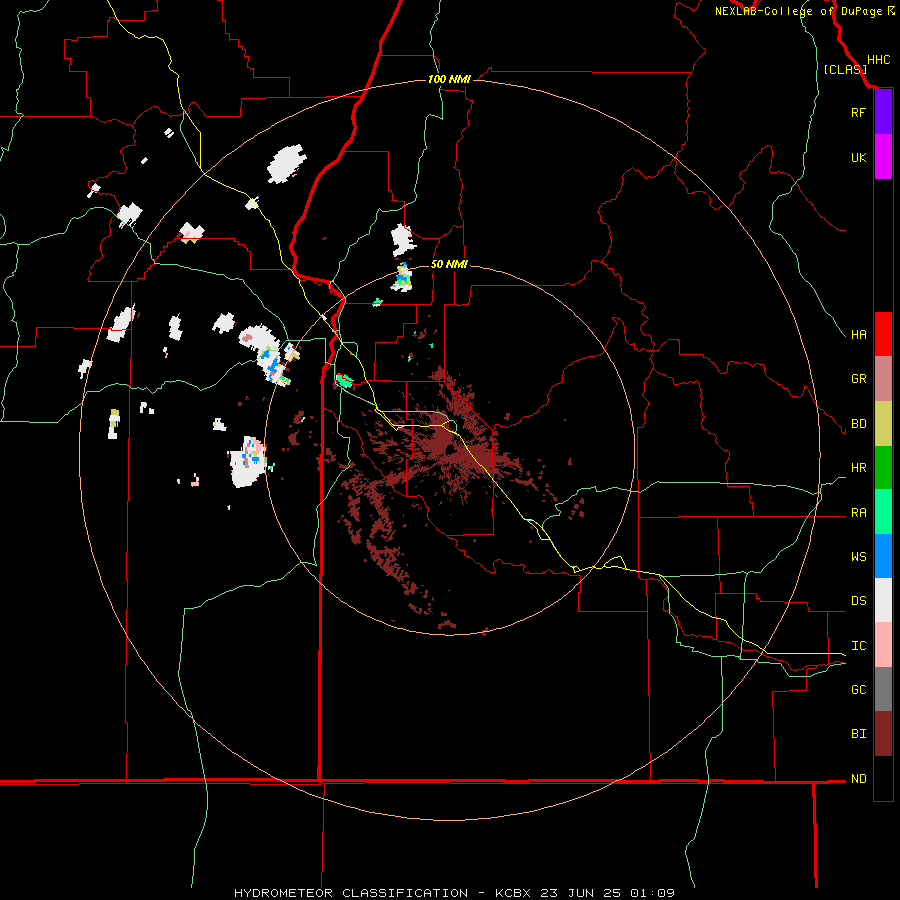Click the RA legend label

coord(858,513)
